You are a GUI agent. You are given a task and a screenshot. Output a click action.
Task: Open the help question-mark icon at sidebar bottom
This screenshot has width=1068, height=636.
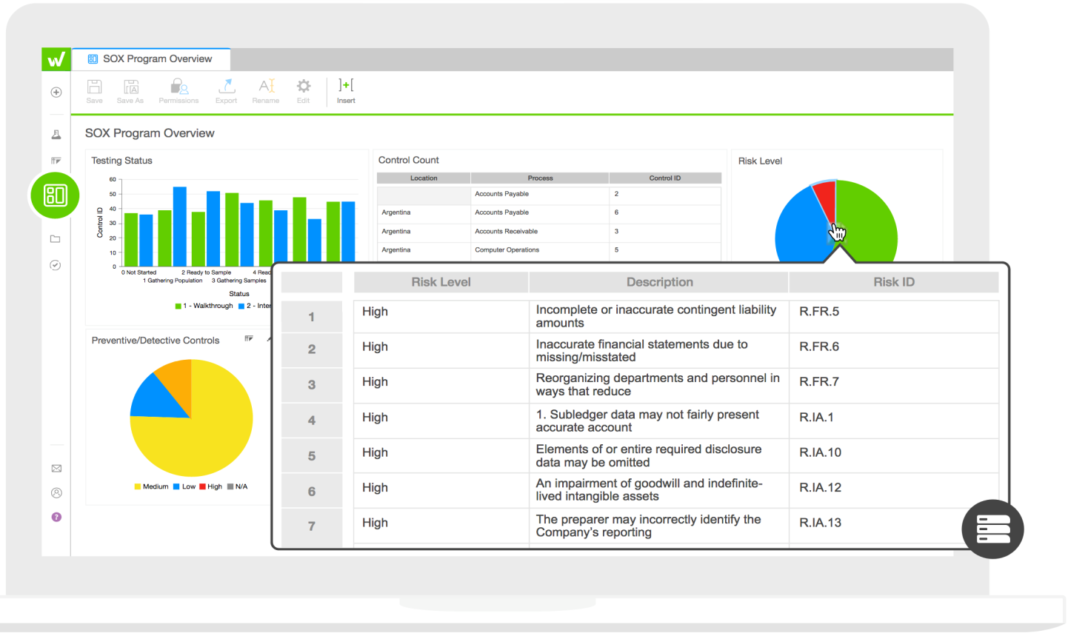(x=57, y=516)
